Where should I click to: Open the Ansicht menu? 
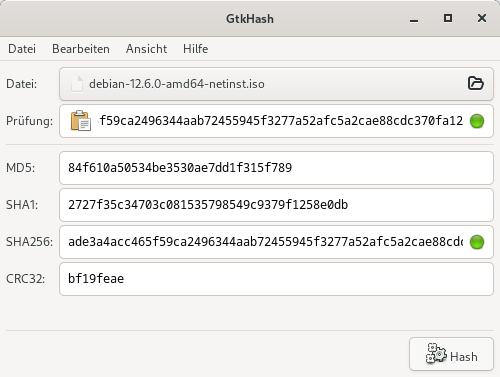tap(146, 49)
